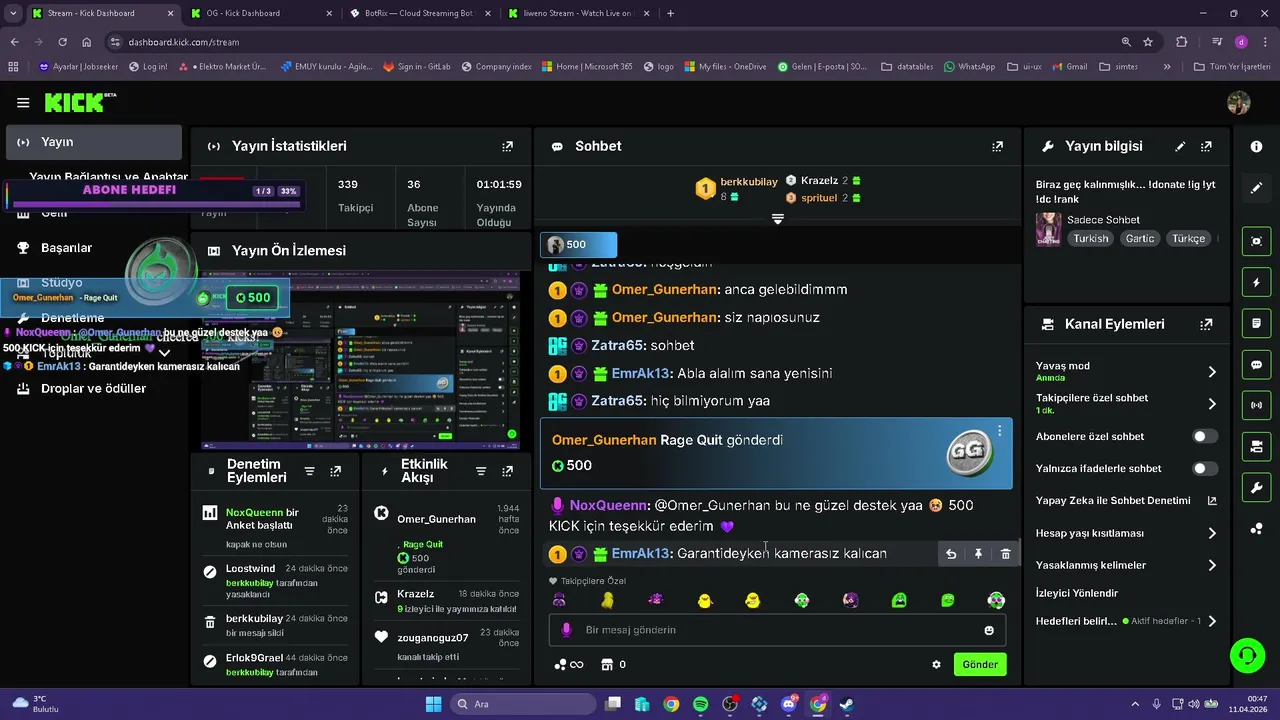The width and height of the screenshot is (1280, 720).
Task: Expand Hesap yaşı kısıtlaması options
Action: (x=1212, y=533)
